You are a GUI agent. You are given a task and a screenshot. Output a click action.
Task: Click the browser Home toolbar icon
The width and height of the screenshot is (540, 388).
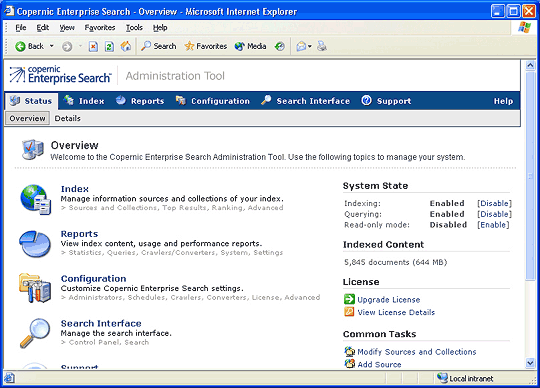coord(126,46)
